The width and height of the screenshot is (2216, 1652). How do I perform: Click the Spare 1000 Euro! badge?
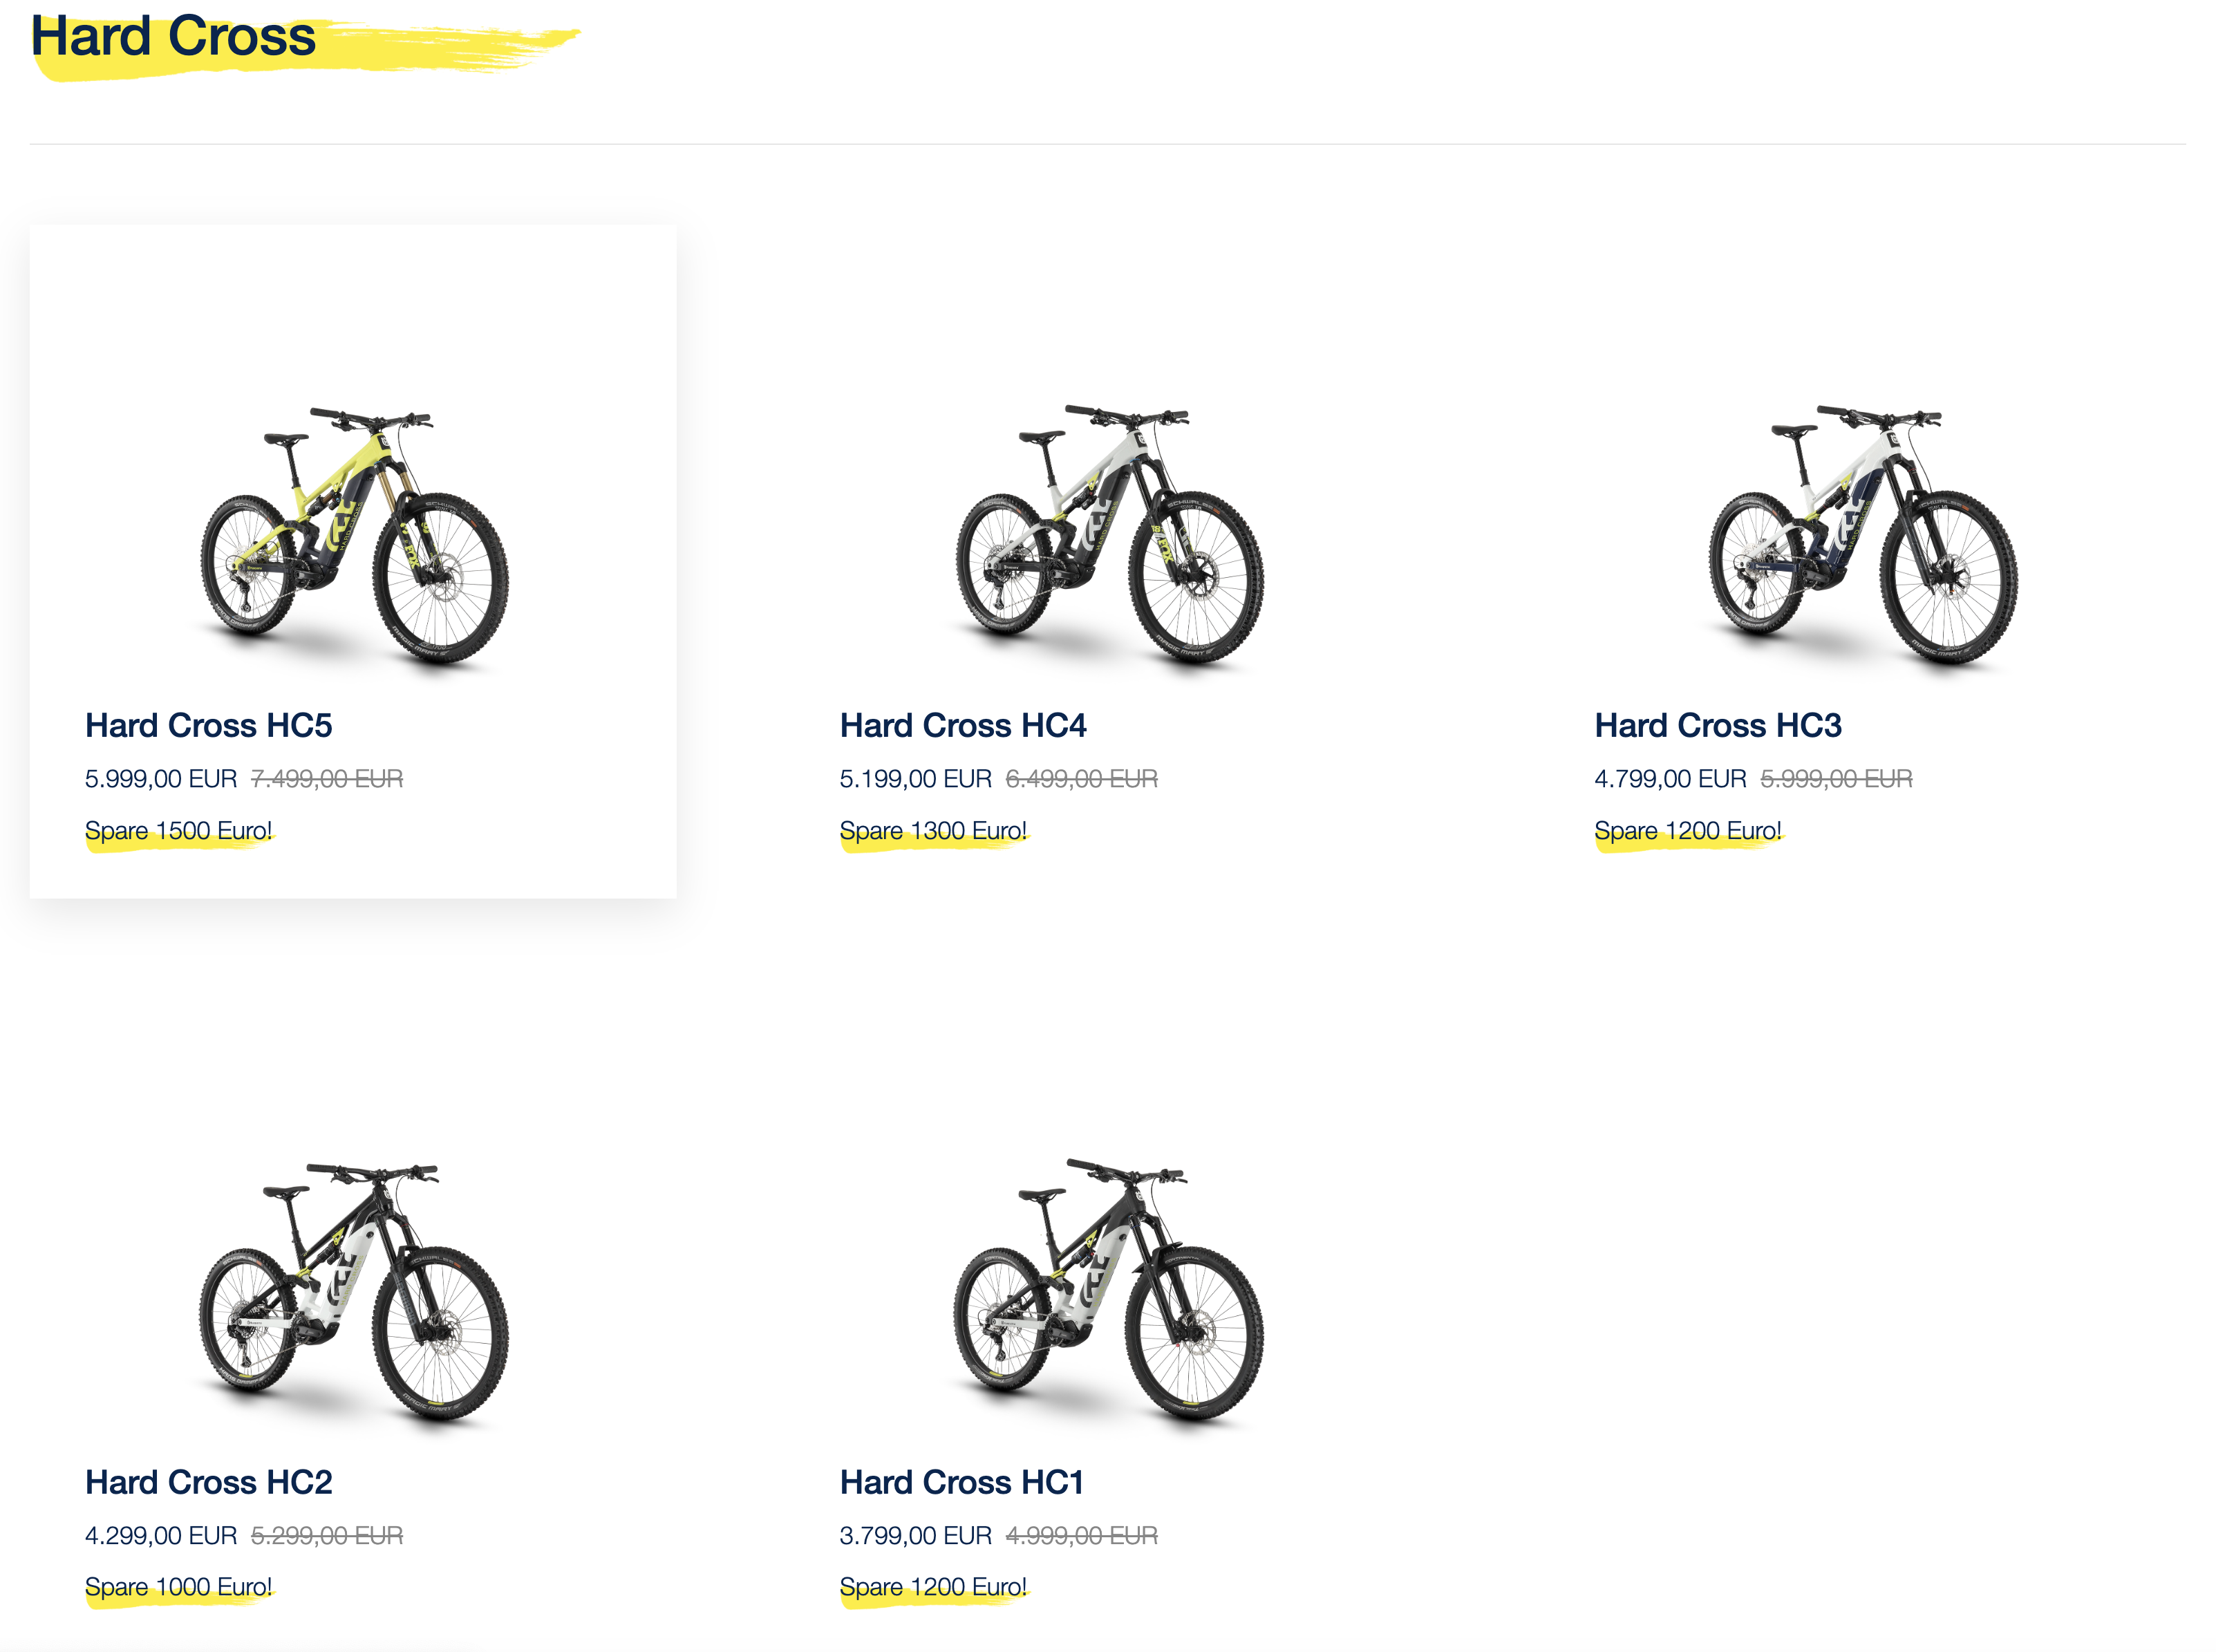tap(179, 1588)
